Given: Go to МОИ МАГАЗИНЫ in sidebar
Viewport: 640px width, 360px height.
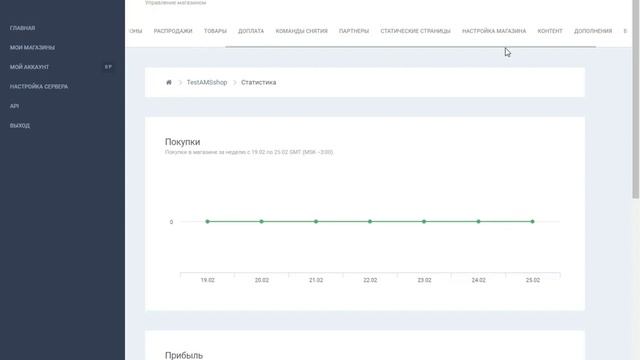Looking at the screenshot, I should click(x=32, y=47).
